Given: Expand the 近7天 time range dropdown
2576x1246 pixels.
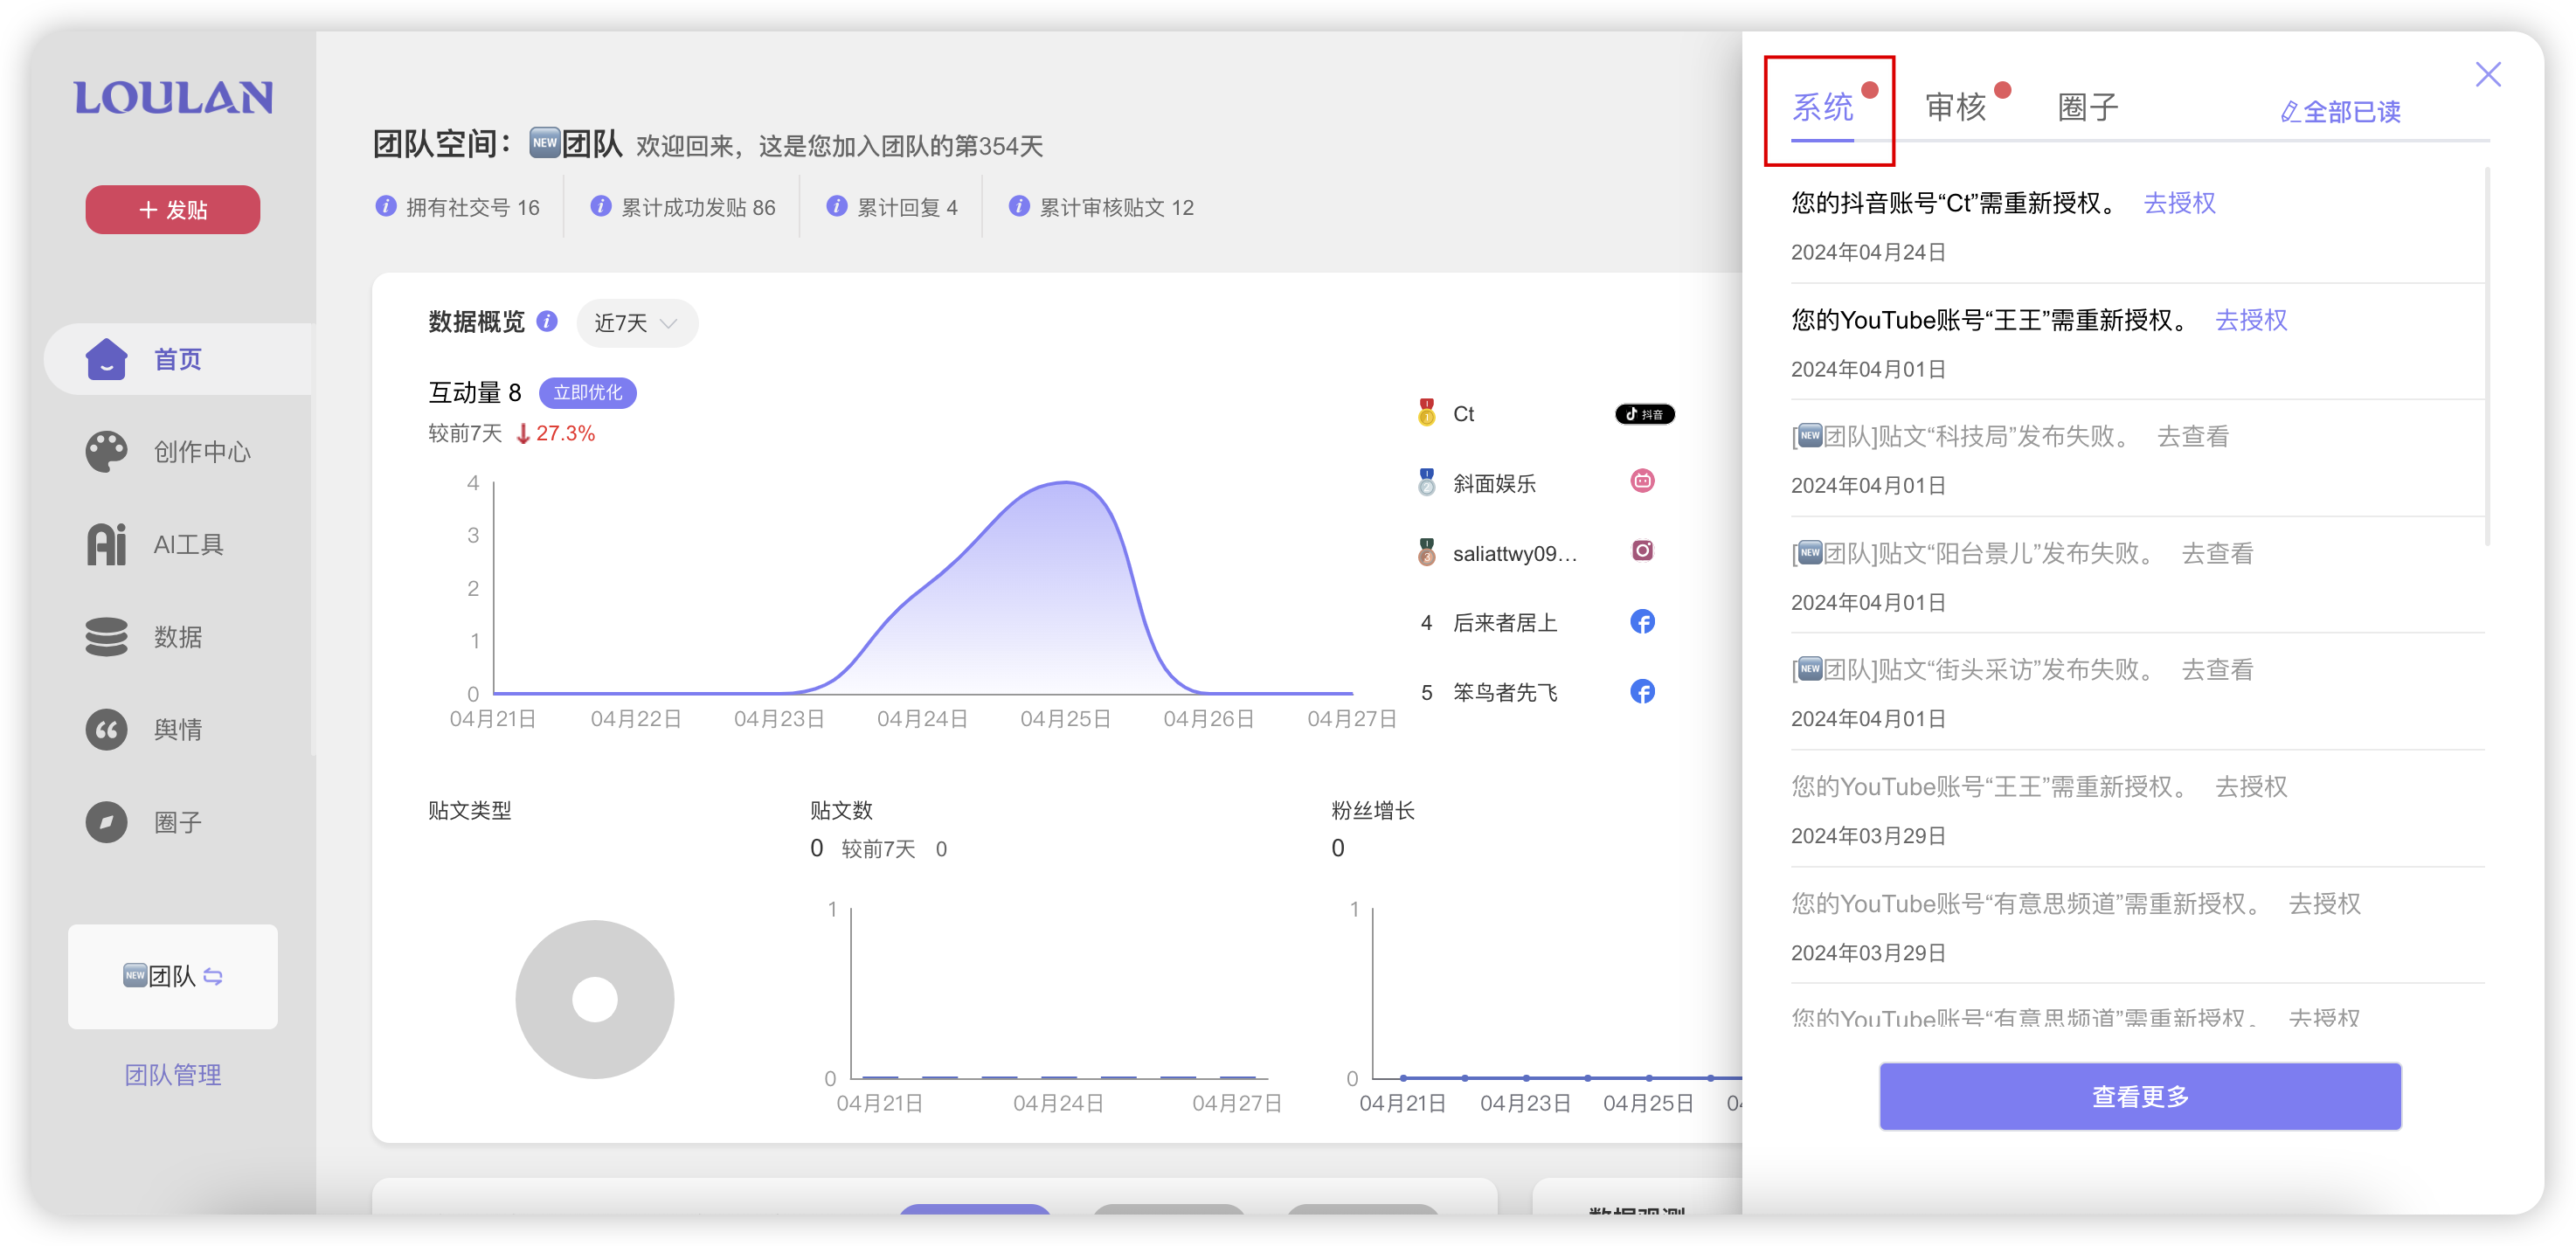Looking at the screenshot, I should 637,323.
